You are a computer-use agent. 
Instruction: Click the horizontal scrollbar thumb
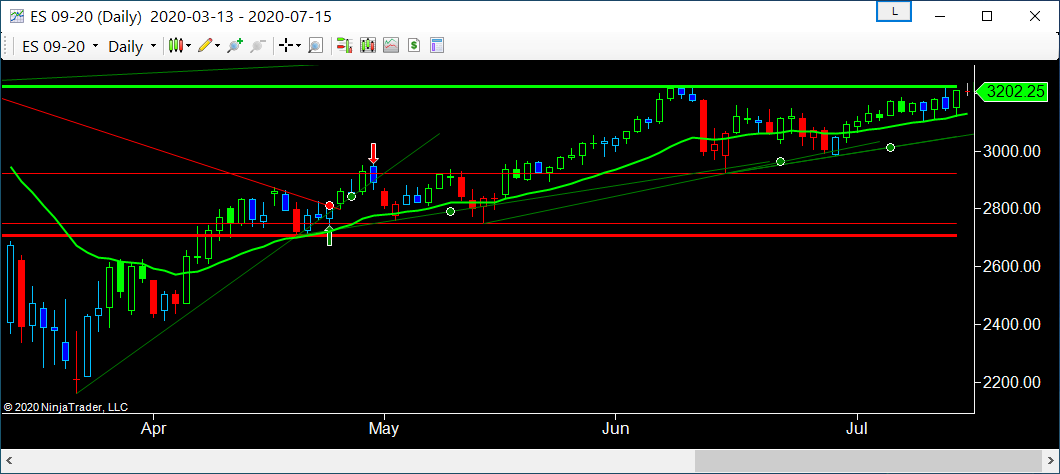(x=868, y=462)
